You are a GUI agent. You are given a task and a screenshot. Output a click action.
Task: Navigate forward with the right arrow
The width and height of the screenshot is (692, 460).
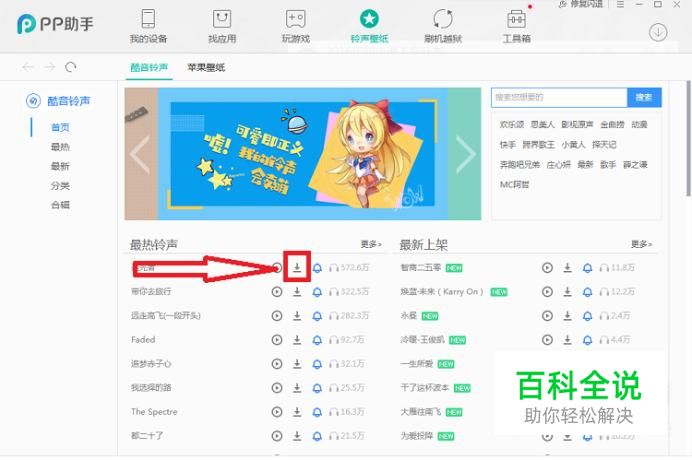[x=49, y=67]
